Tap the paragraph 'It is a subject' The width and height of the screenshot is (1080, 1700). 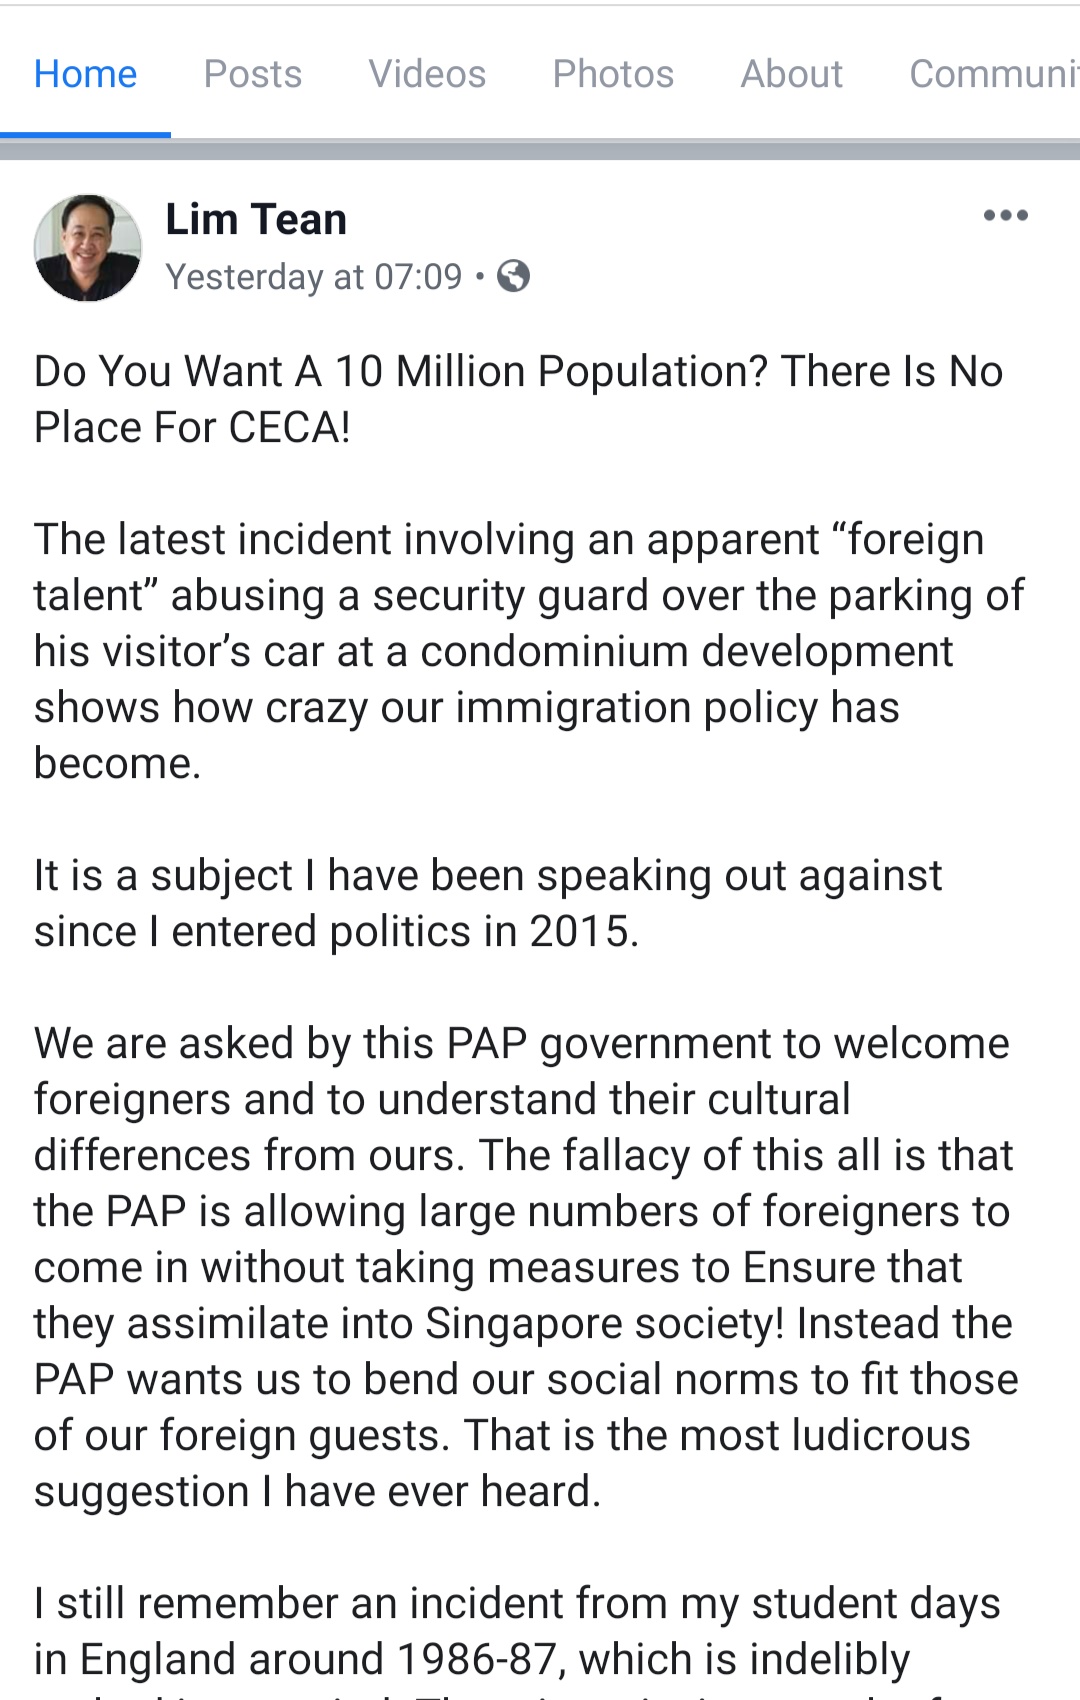(488, 903)
